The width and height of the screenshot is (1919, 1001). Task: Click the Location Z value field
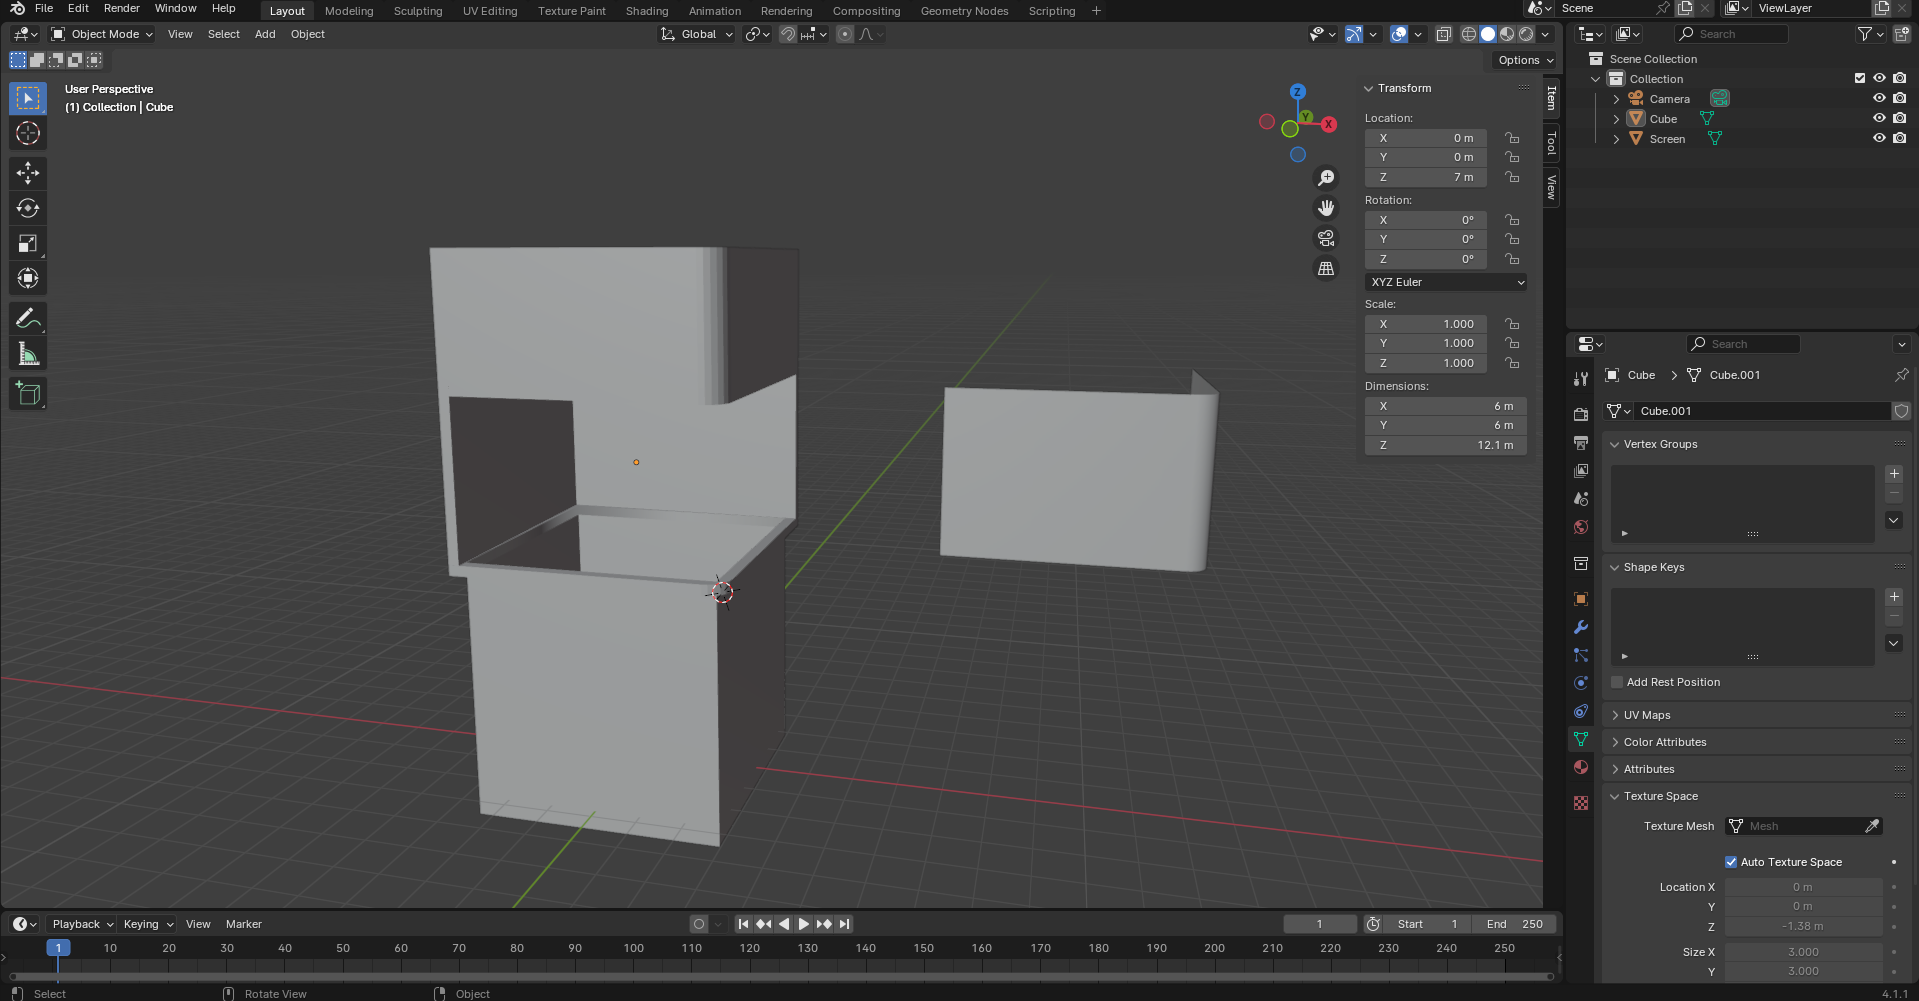tap(1426, 177)
